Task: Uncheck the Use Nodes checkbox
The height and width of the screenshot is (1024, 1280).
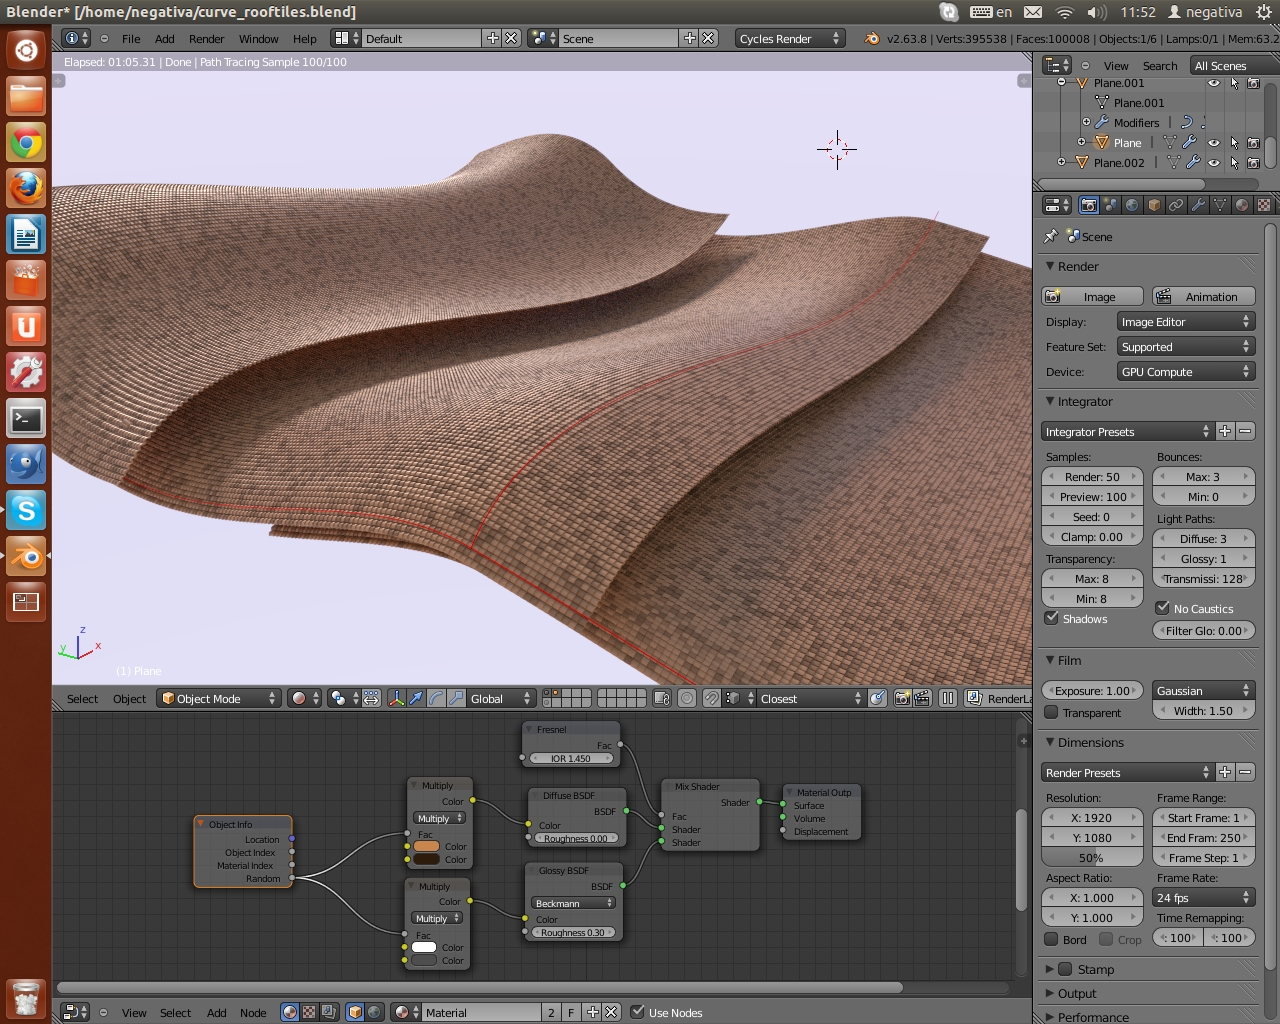Action: (x=637, y=1012)
